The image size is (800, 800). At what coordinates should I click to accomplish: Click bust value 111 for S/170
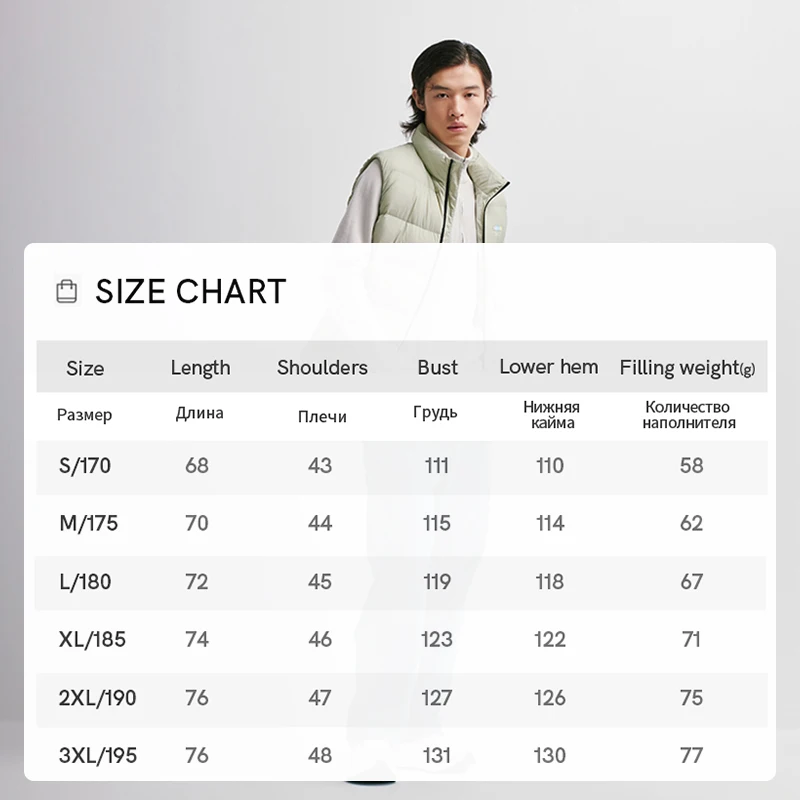tap(436, 465)
